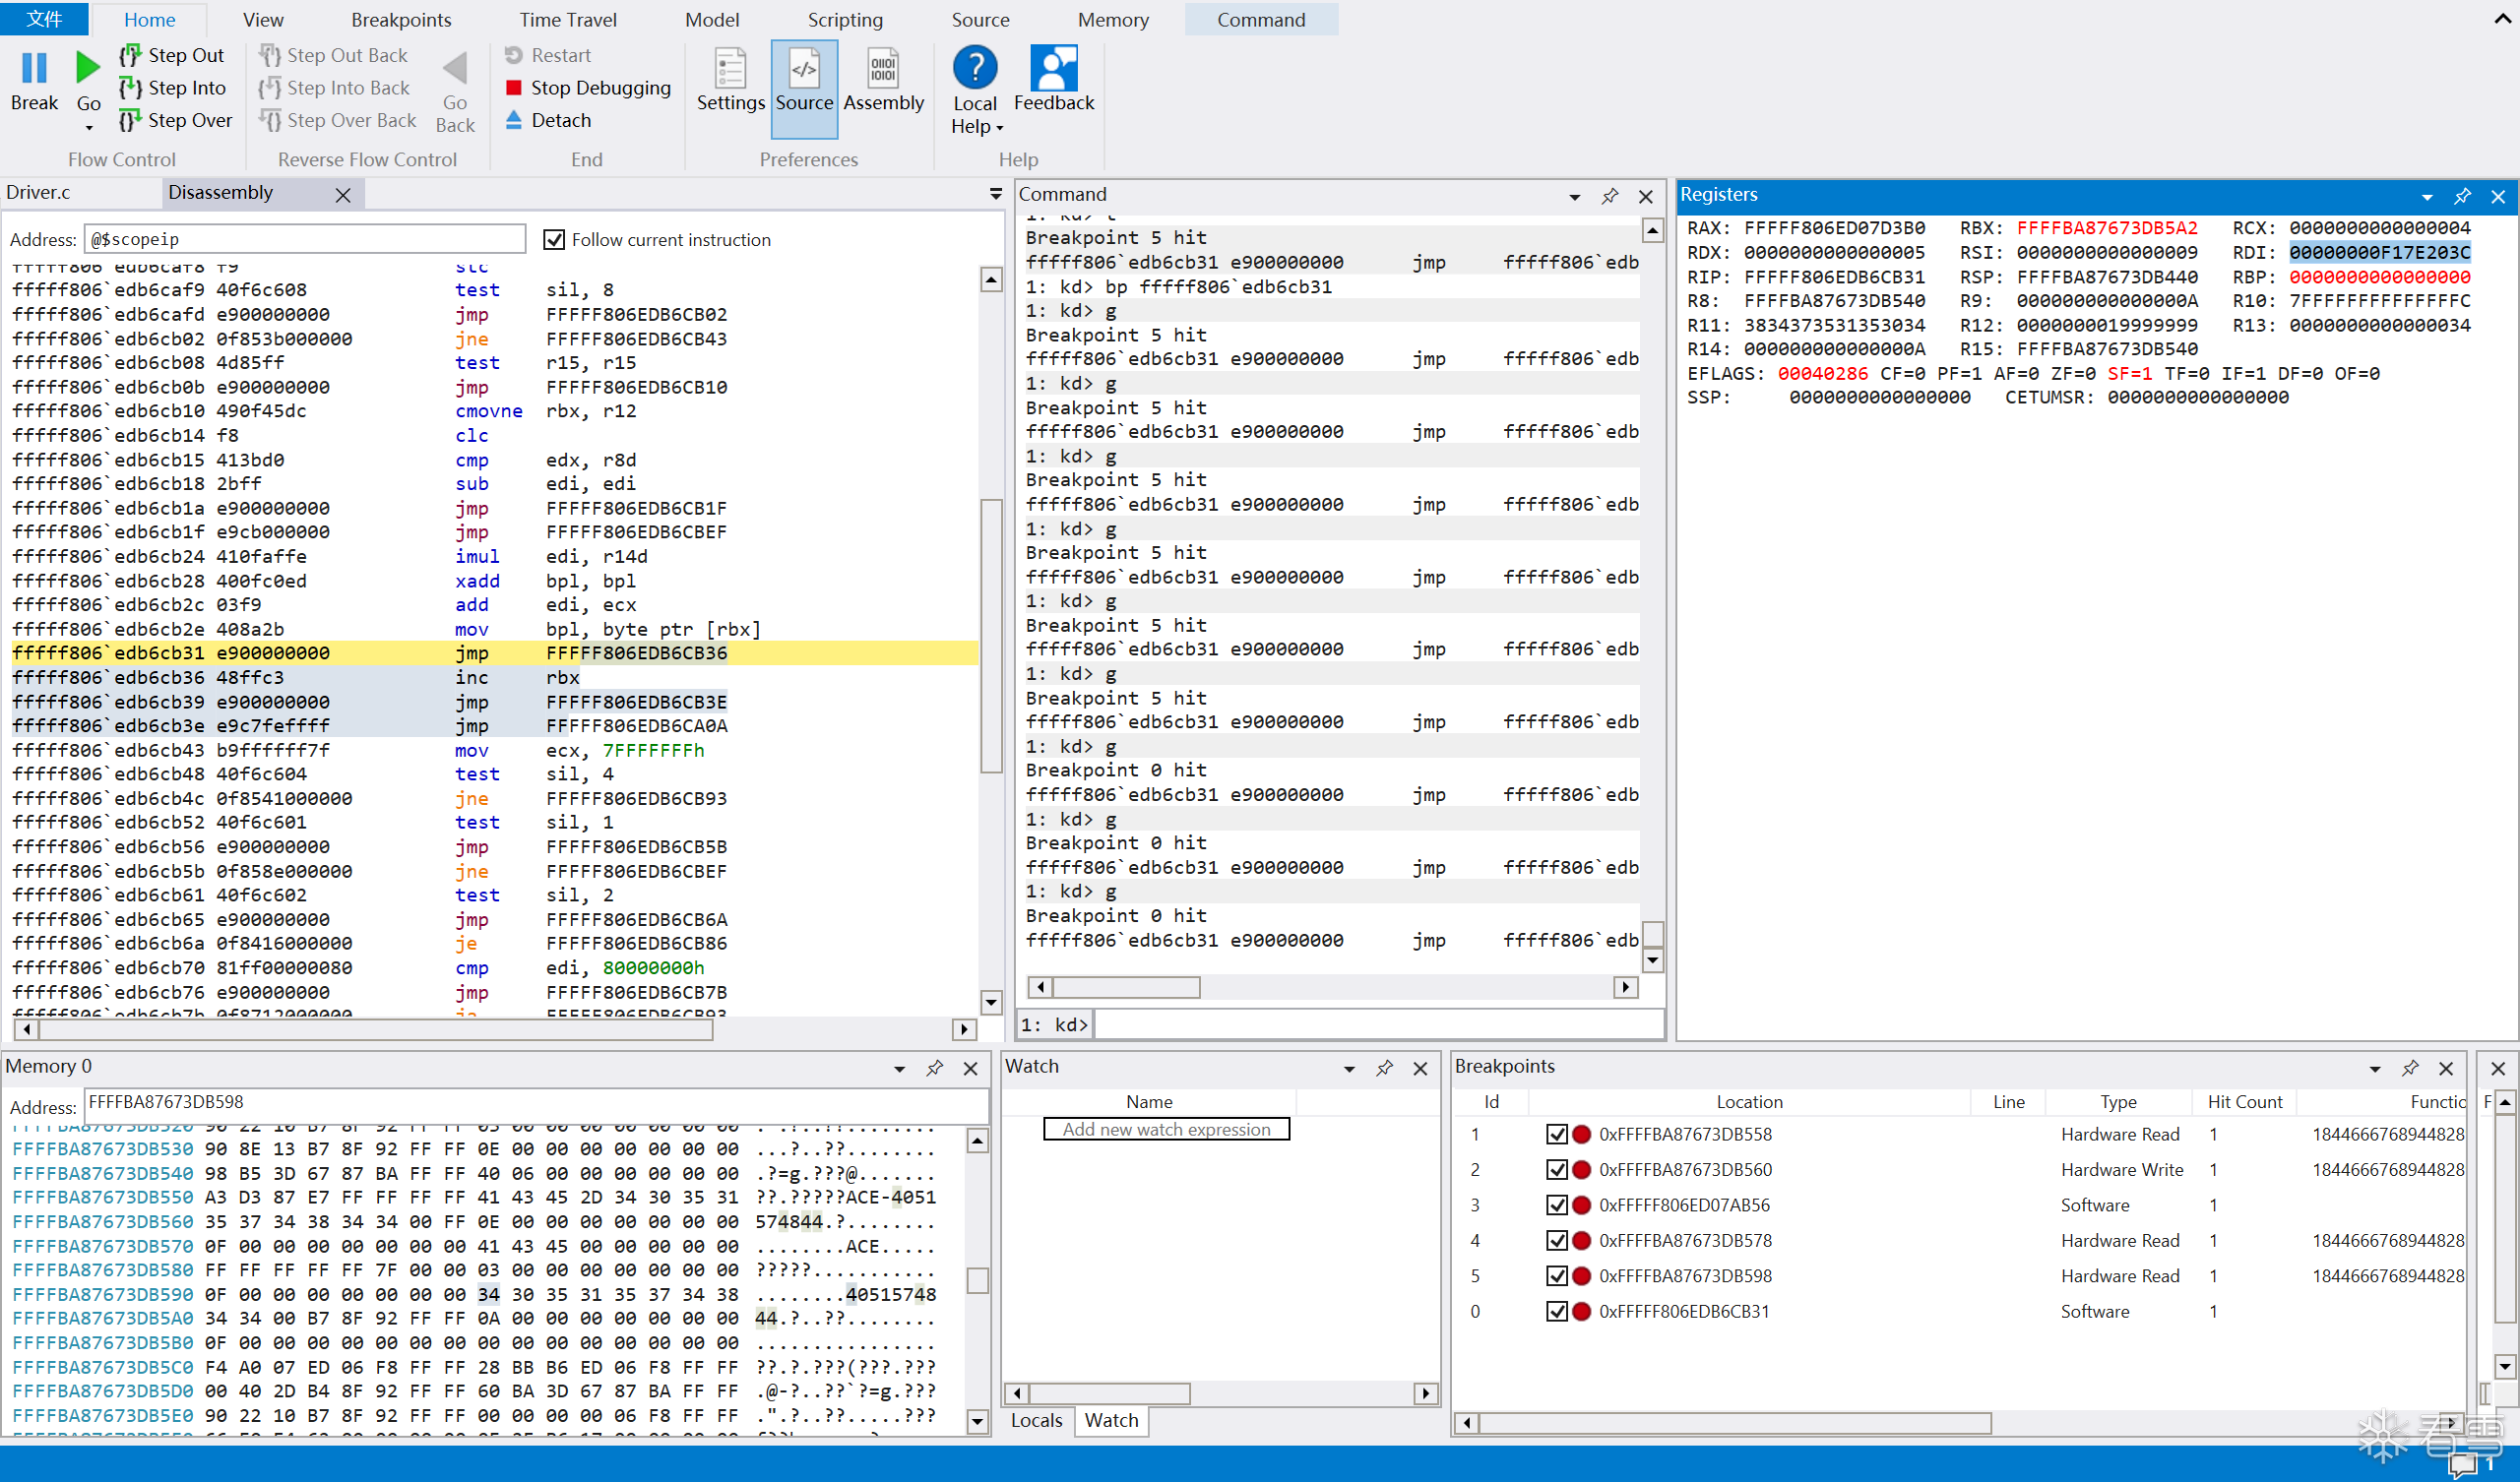The width and height of the screenshot is (2520, 1482).
Task: Click Stop Debugging red square
Action: click(x=514, y=88)
